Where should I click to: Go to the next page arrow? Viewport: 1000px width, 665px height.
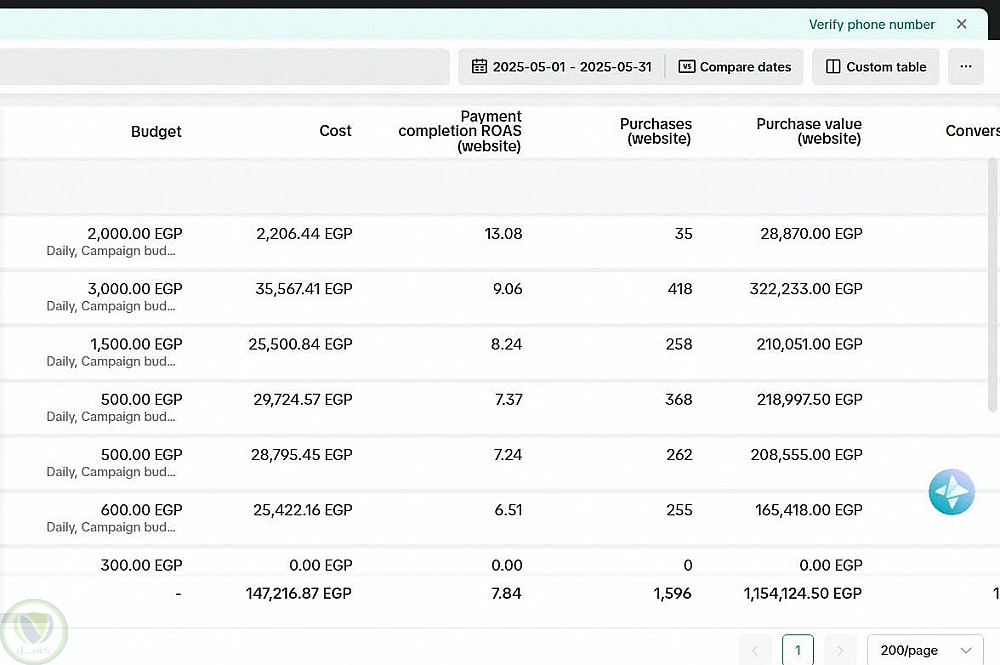[840, 650]
